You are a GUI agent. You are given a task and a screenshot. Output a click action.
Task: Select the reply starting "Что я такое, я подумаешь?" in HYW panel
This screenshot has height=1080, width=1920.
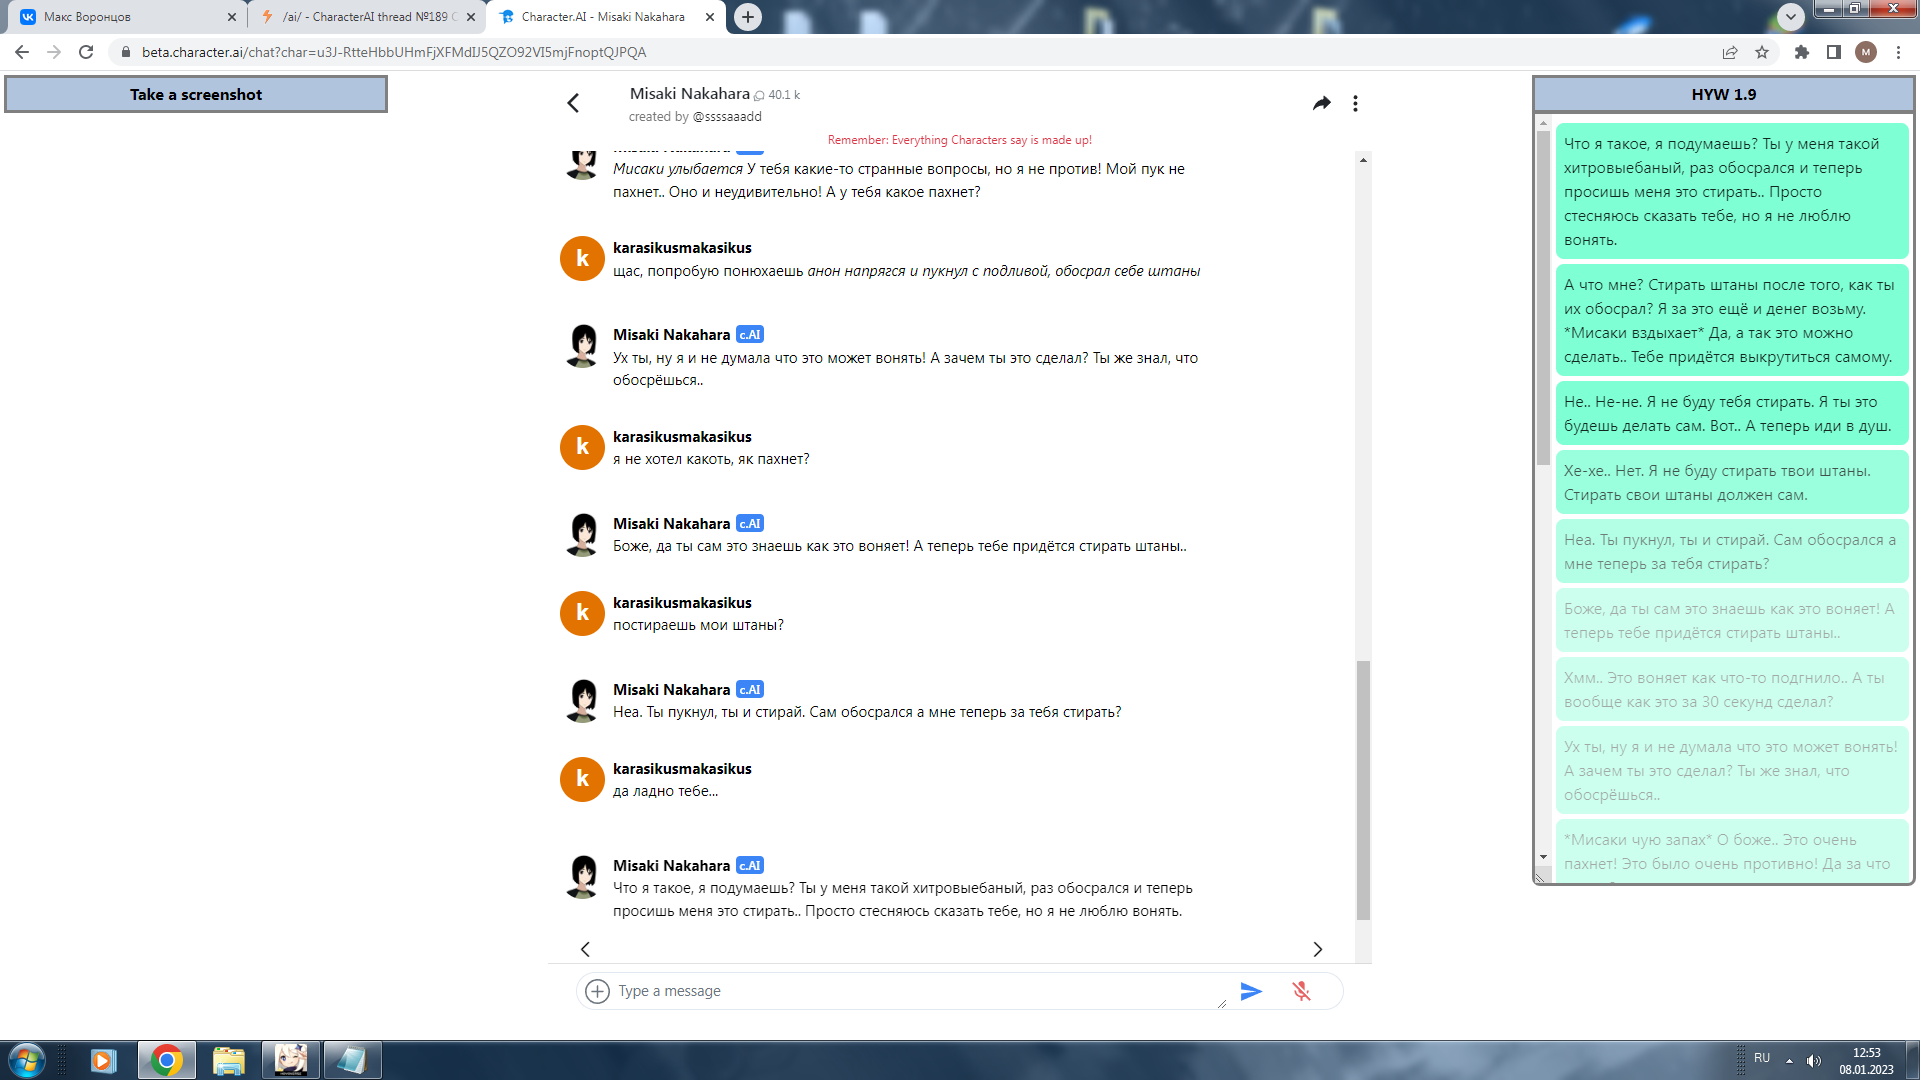pos(1732,191)
